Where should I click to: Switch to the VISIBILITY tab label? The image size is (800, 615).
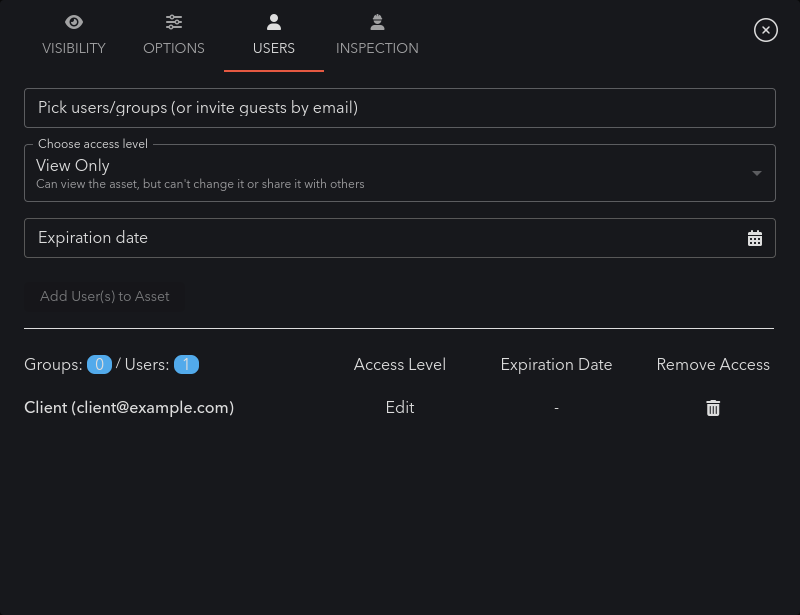(x=74, y=48)
